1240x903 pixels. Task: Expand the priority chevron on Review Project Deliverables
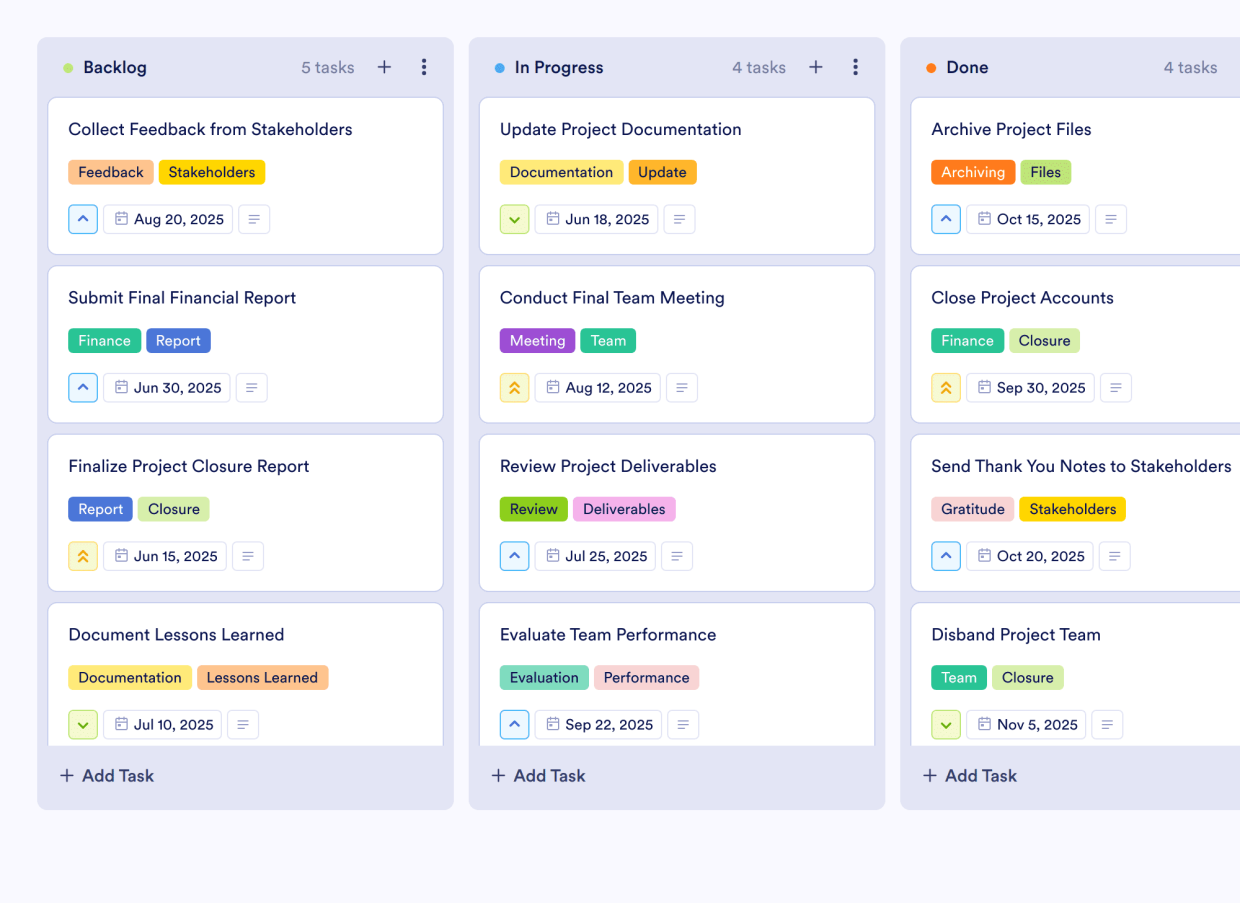tap(514, 556)
